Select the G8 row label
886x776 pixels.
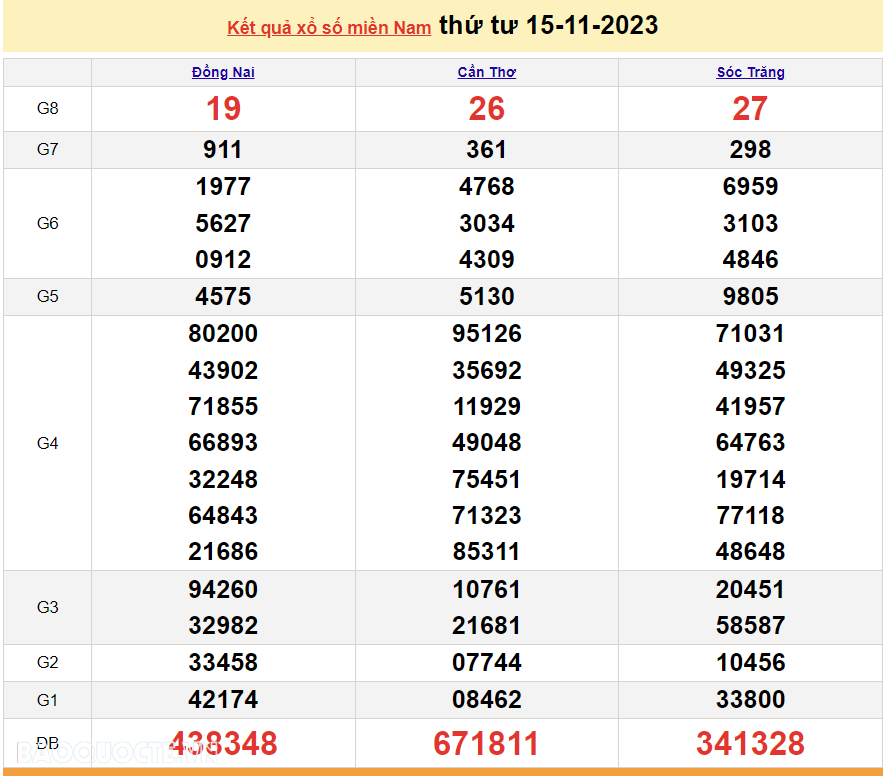click(47, 109)
